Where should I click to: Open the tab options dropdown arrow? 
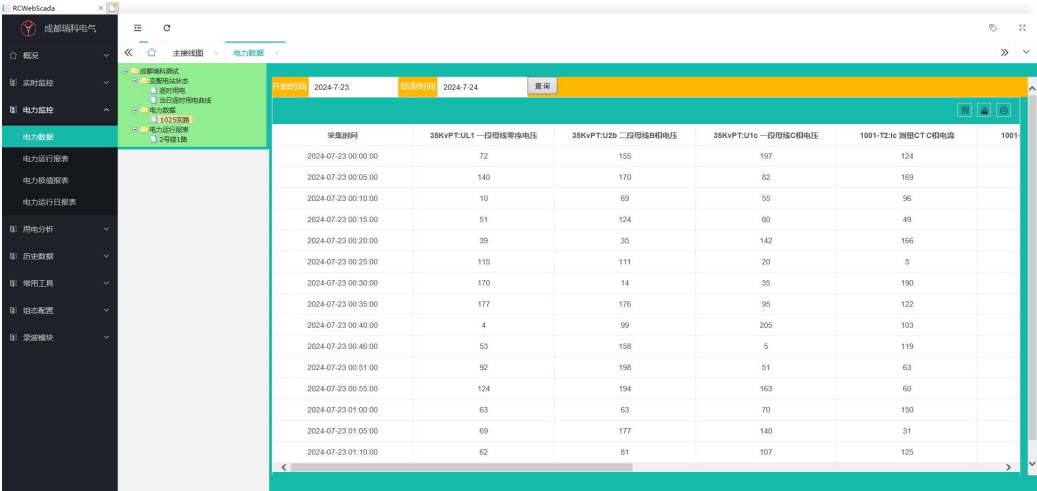1025,52
